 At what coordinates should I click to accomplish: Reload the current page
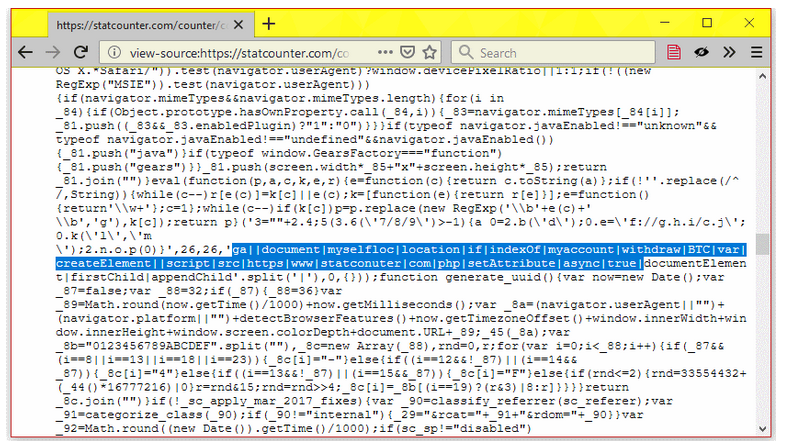coord(81,52)
